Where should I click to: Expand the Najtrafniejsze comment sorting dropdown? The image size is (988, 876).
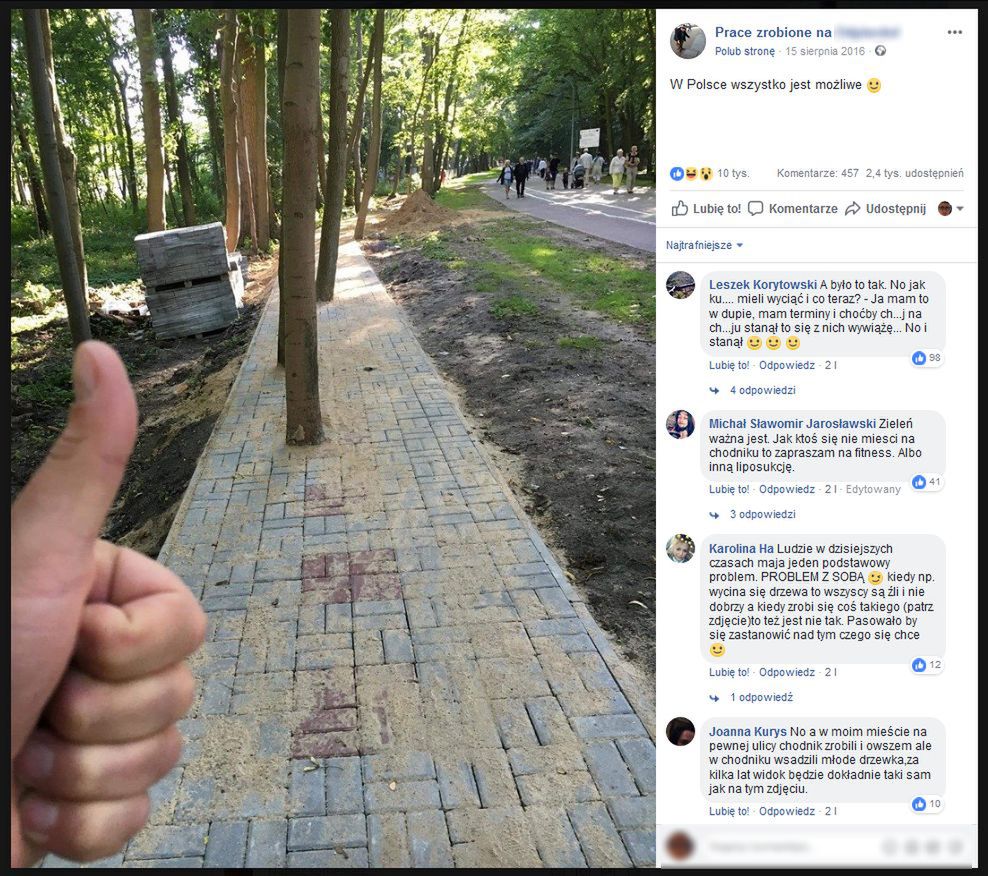[x=704, y=245]
